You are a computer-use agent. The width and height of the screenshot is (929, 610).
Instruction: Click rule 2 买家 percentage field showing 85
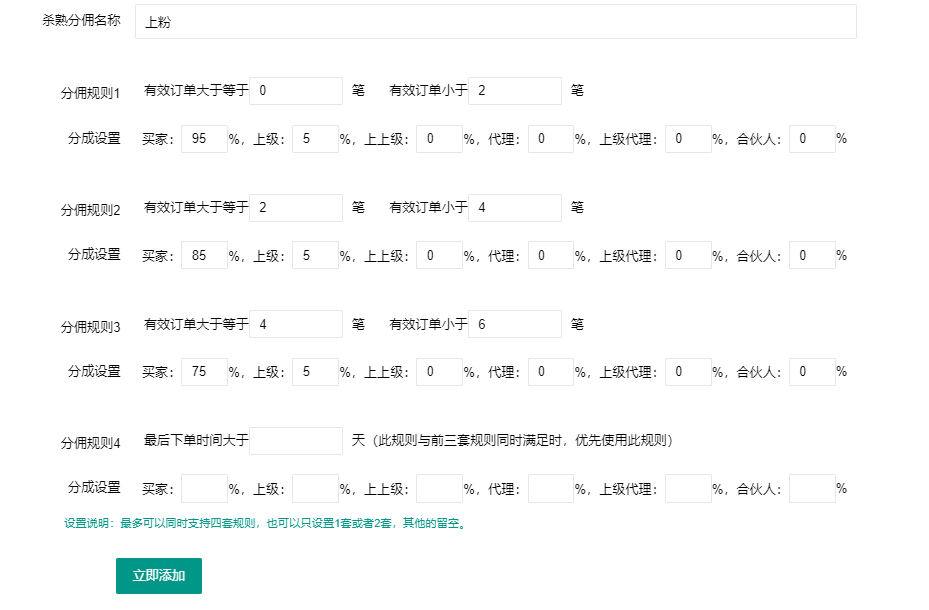pos(204,255)
